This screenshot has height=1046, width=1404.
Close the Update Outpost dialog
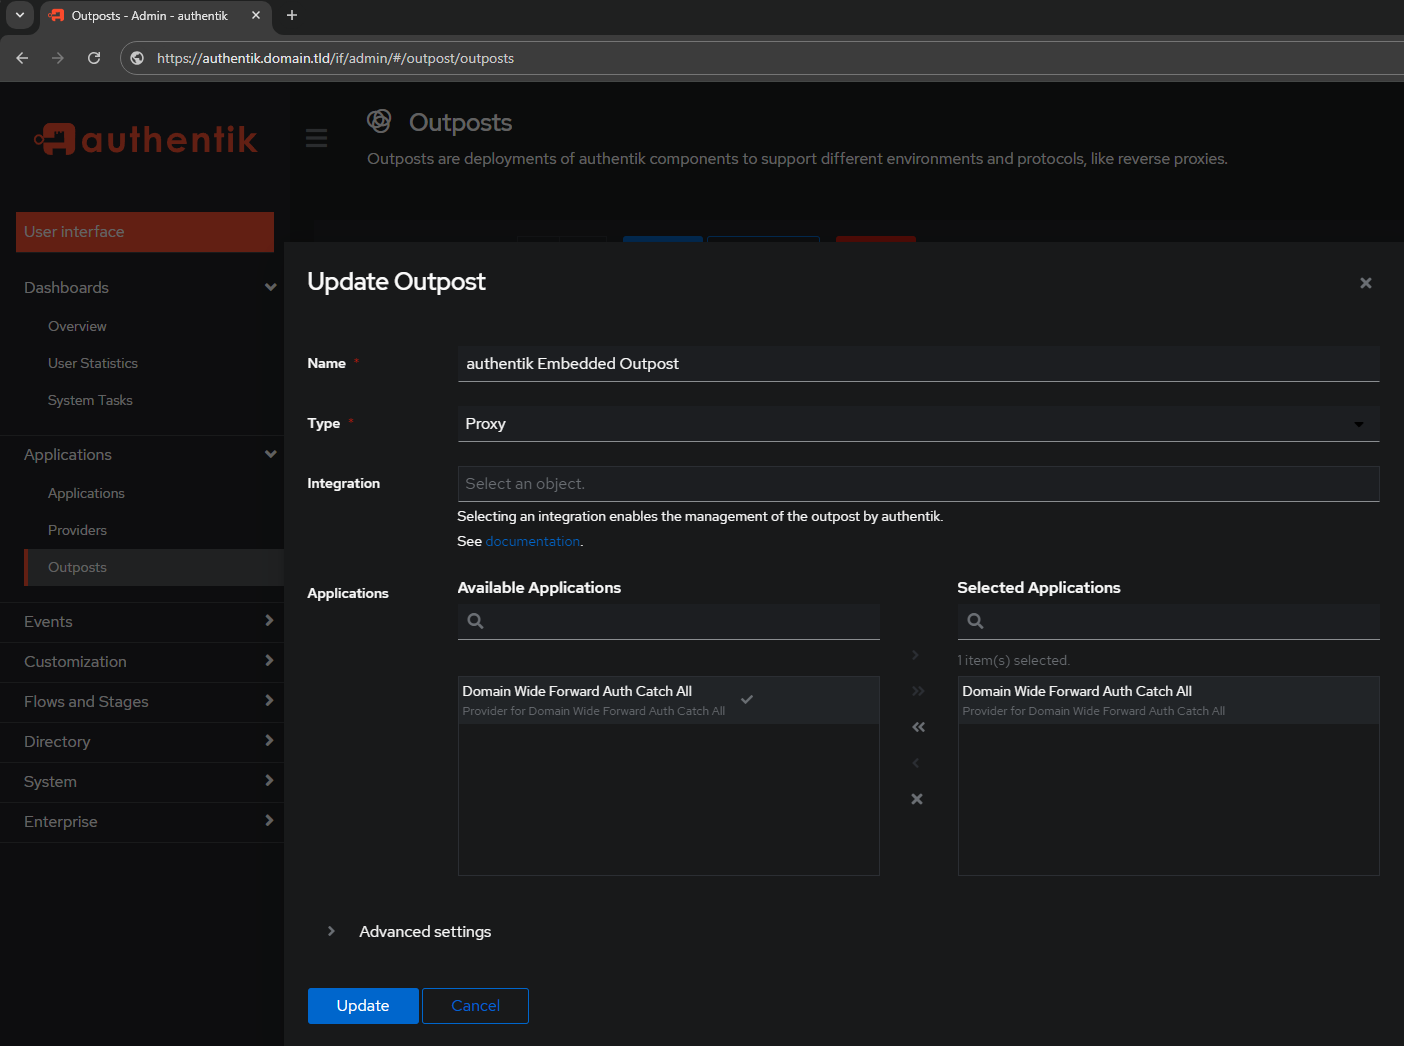coord(1365,283)
